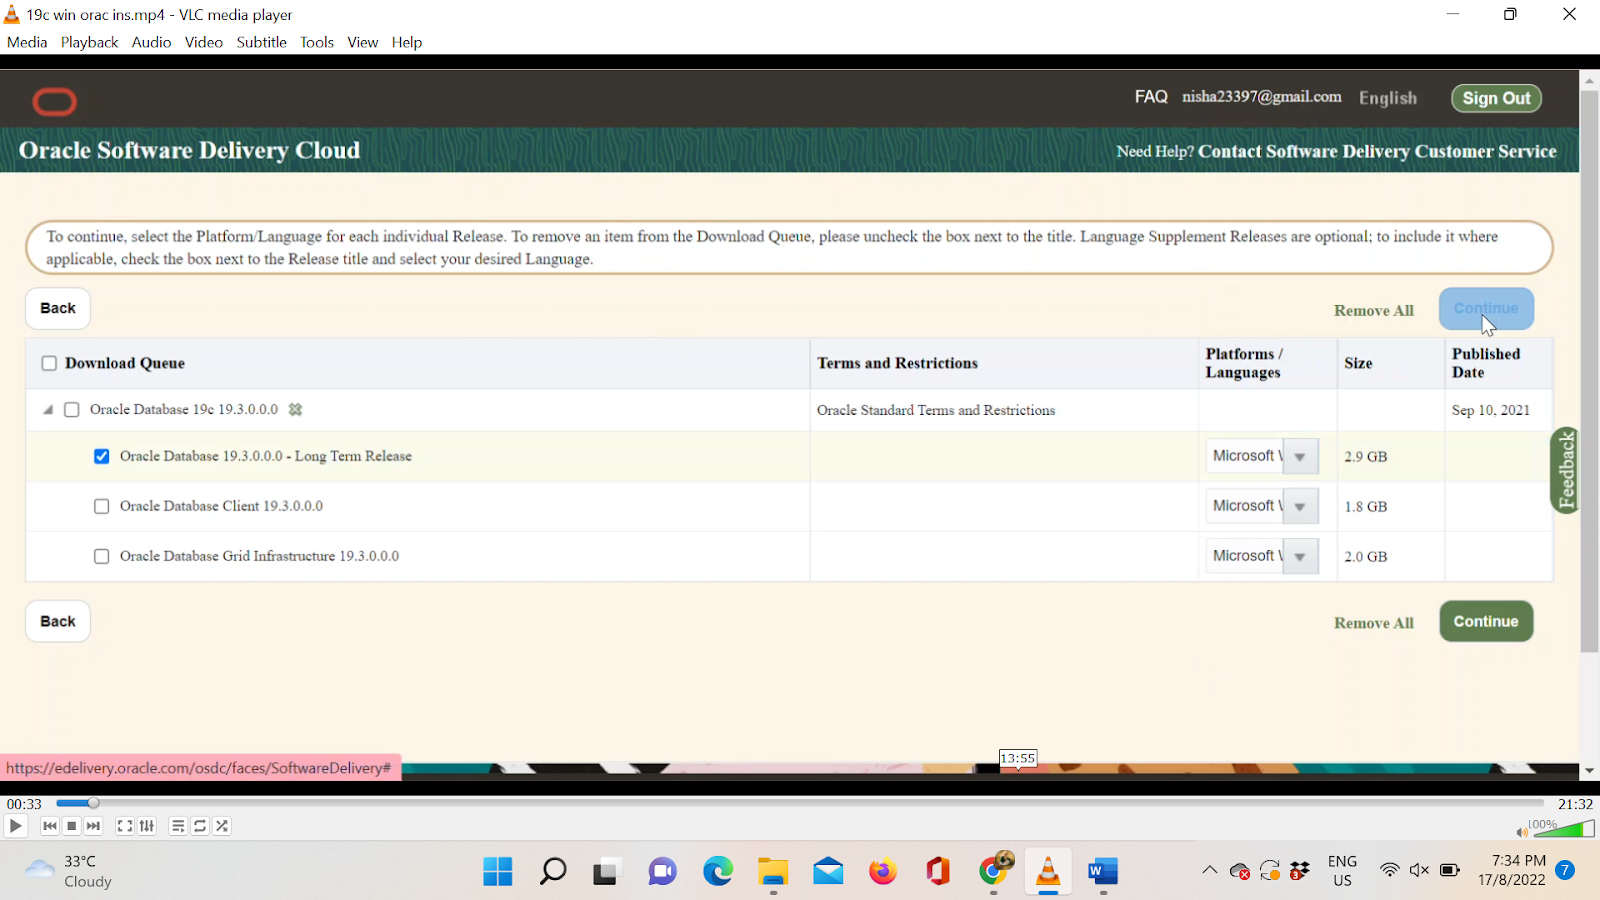Mute audio with VLC speaker icon
Image resolution: width=1600 pixels, height=900 pixels.
(x=1521, y=832)
